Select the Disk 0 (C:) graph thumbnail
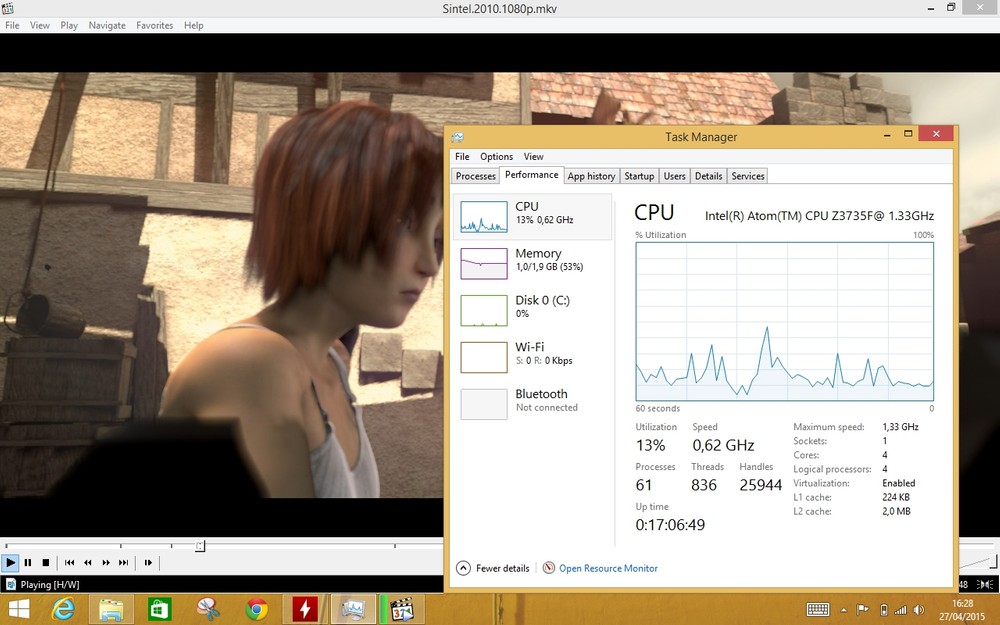This screenshot has height=625, width=1000. tap(484, 310)
